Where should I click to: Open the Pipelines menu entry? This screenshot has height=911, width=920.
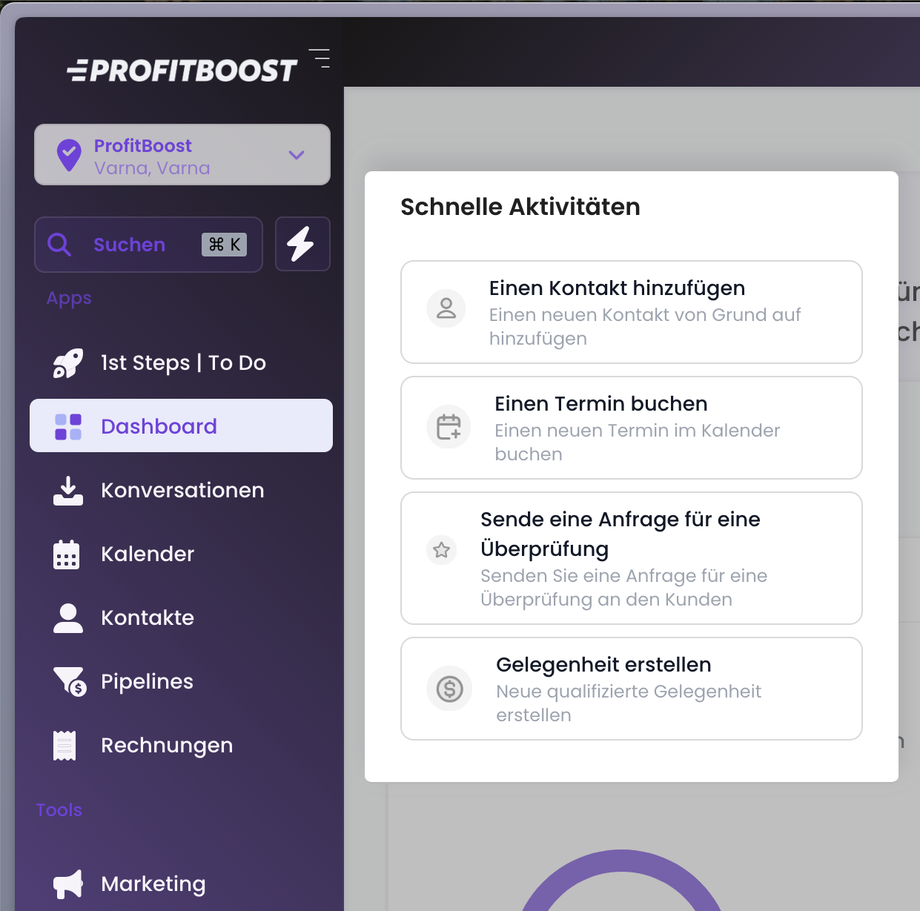147,682
